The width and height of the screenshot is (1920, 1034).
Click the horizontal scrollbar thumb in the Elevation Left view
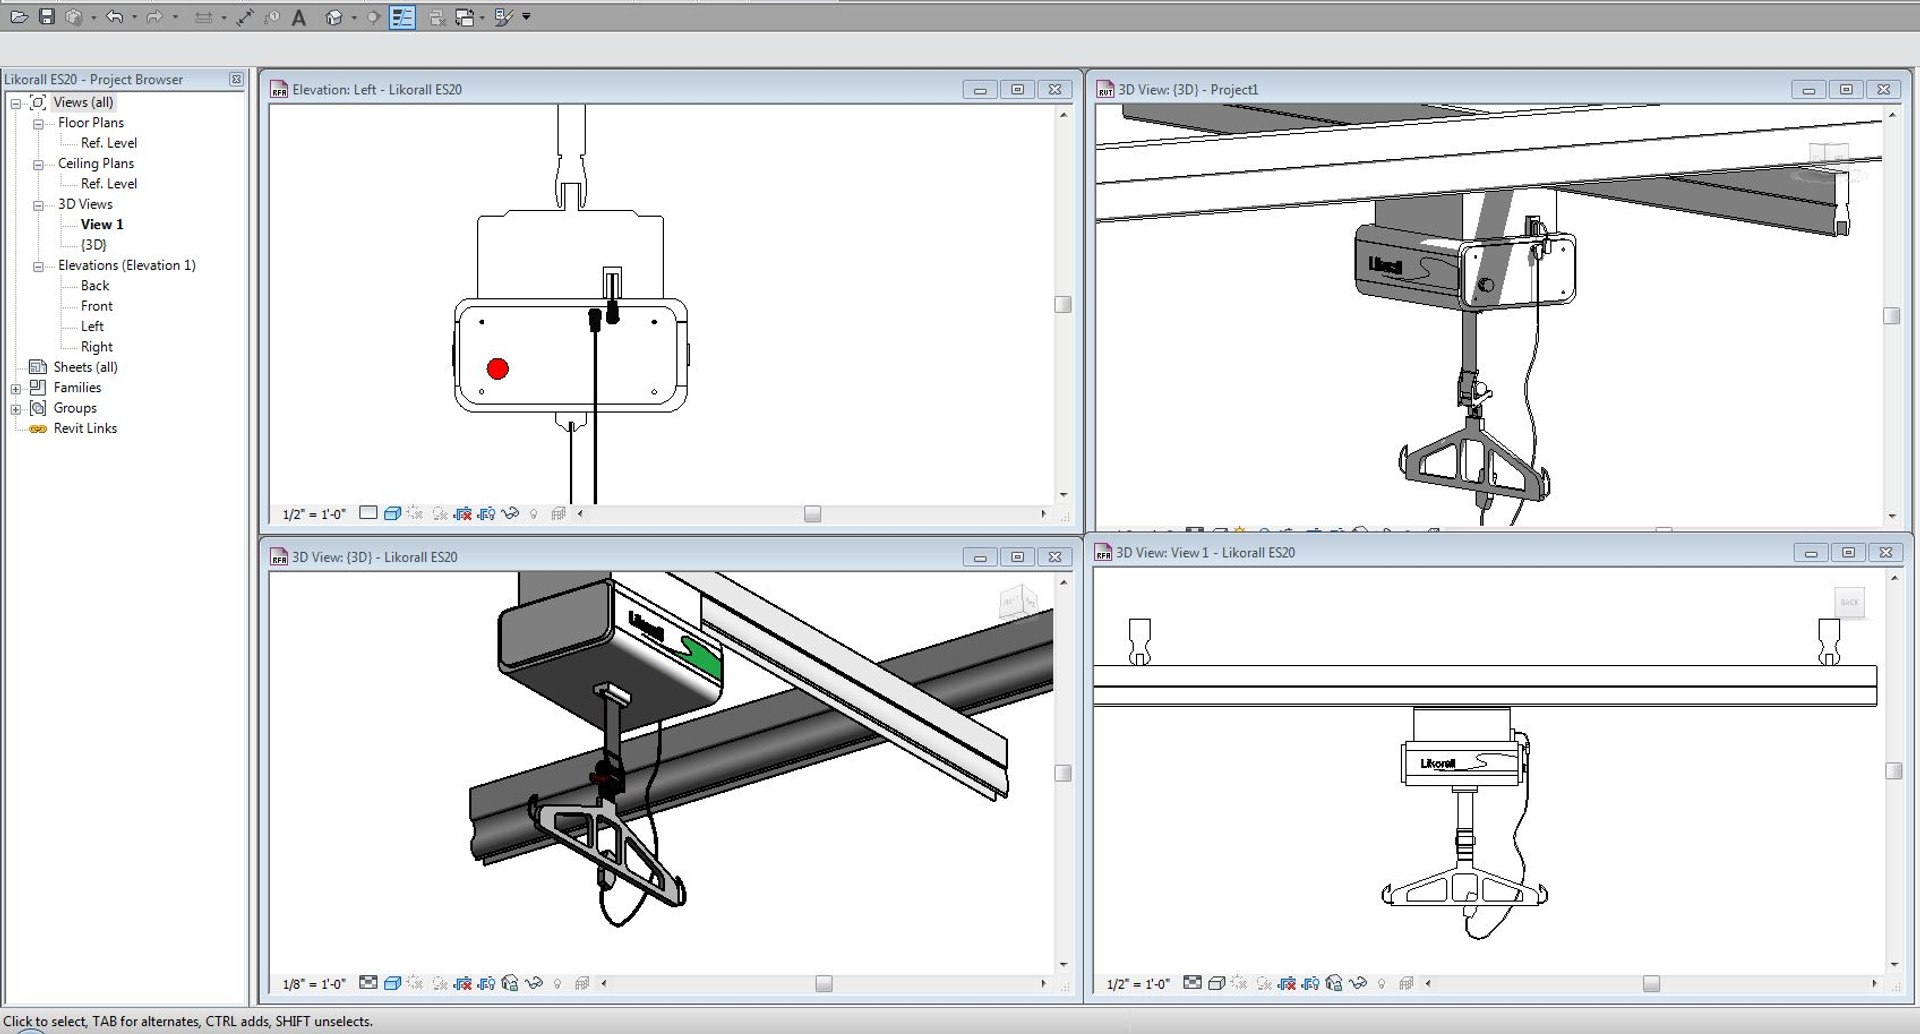tap(813, 514)
